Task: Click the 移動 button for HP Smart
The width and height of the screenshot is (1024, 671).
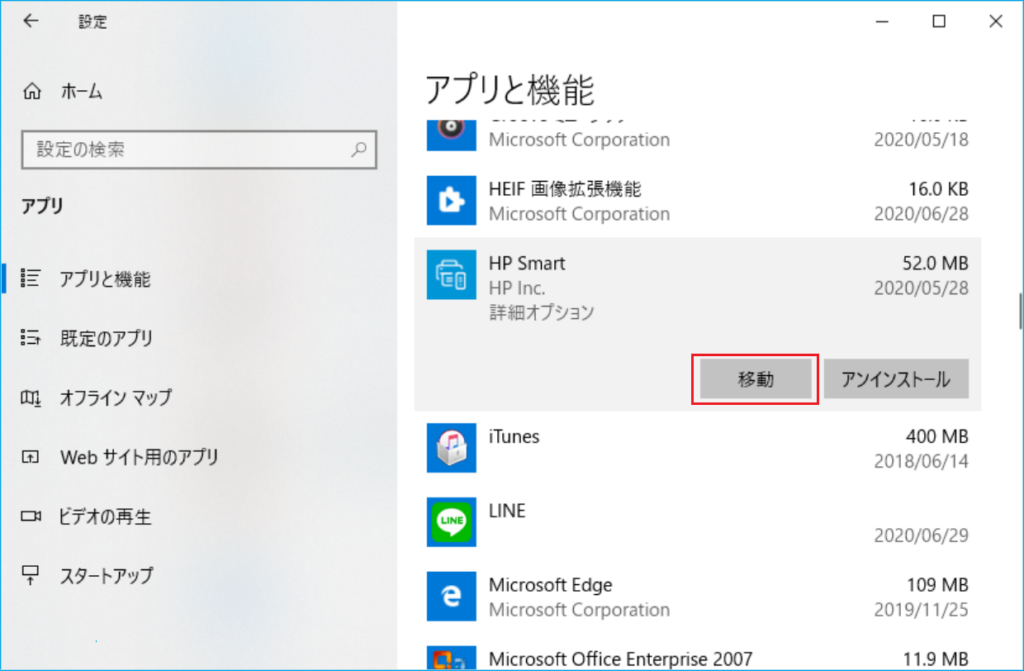Action: click(x=756, y=379)
